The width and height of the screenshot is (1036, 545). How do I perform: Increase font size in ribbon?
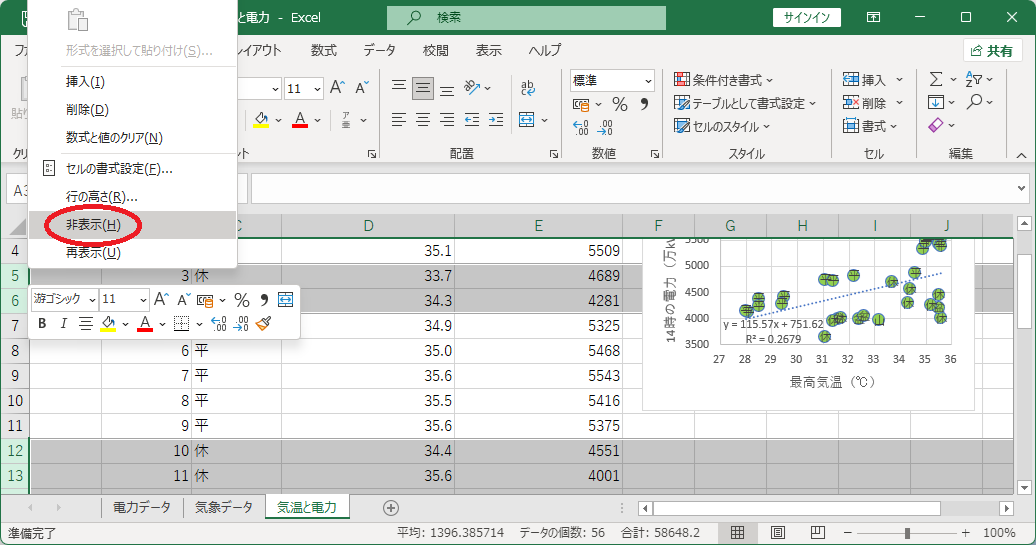point(337,87)
